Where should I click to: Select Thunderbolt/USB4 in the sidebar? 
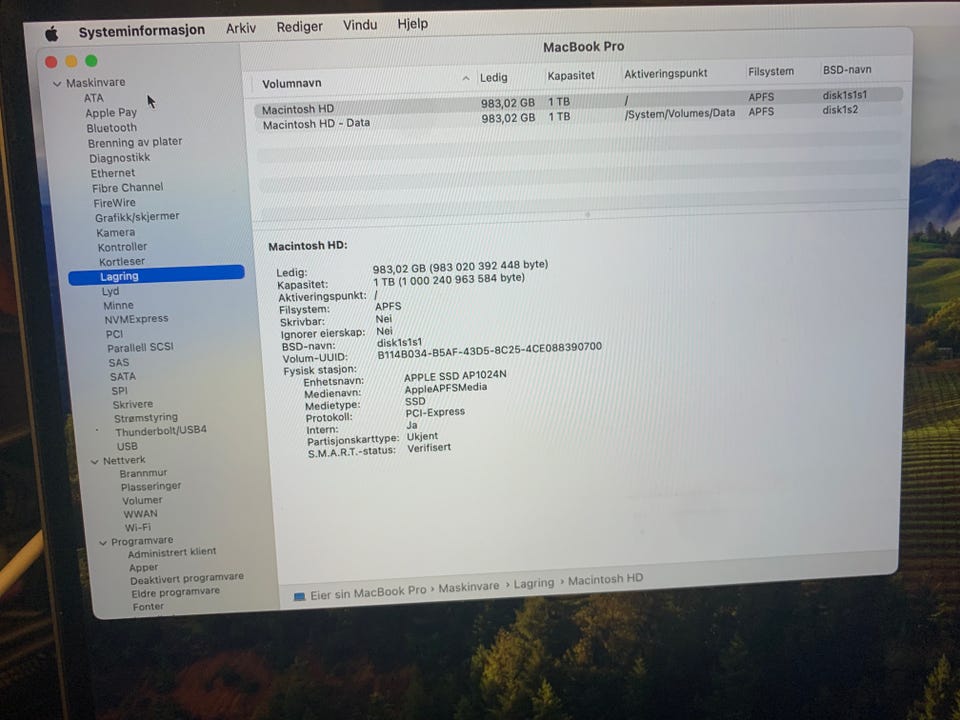click(x=161, y=431)
